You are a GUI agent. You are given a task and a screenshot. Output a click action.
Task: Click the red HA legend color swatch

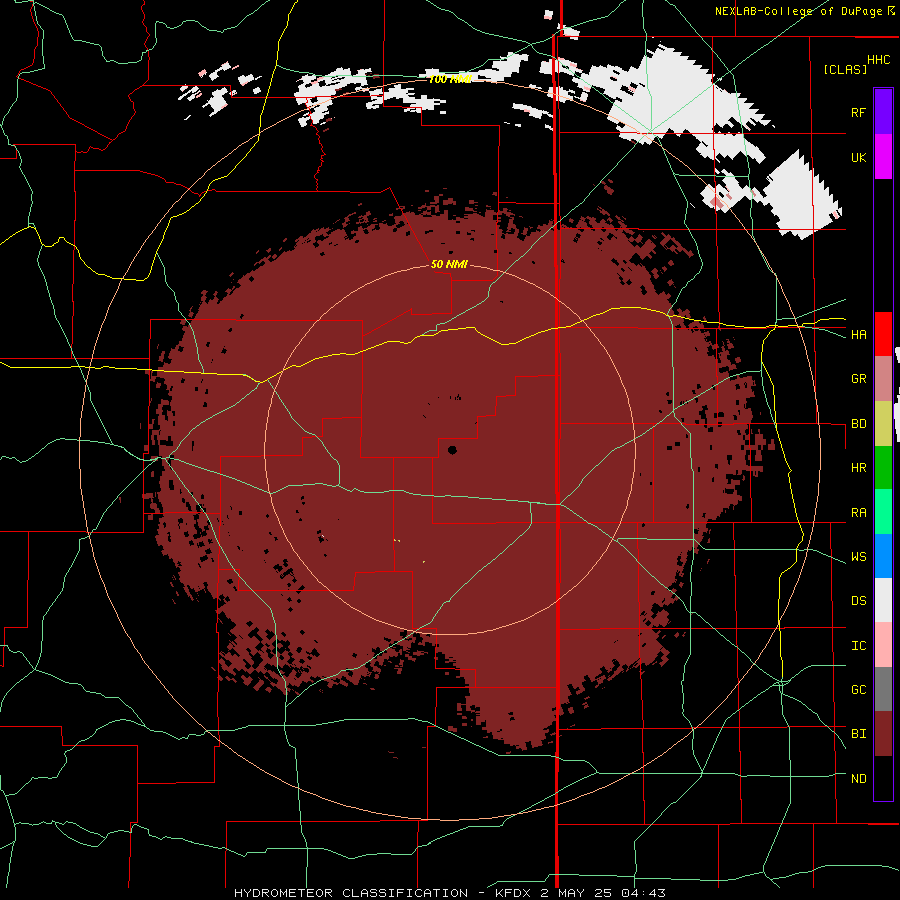click(883, 334)
